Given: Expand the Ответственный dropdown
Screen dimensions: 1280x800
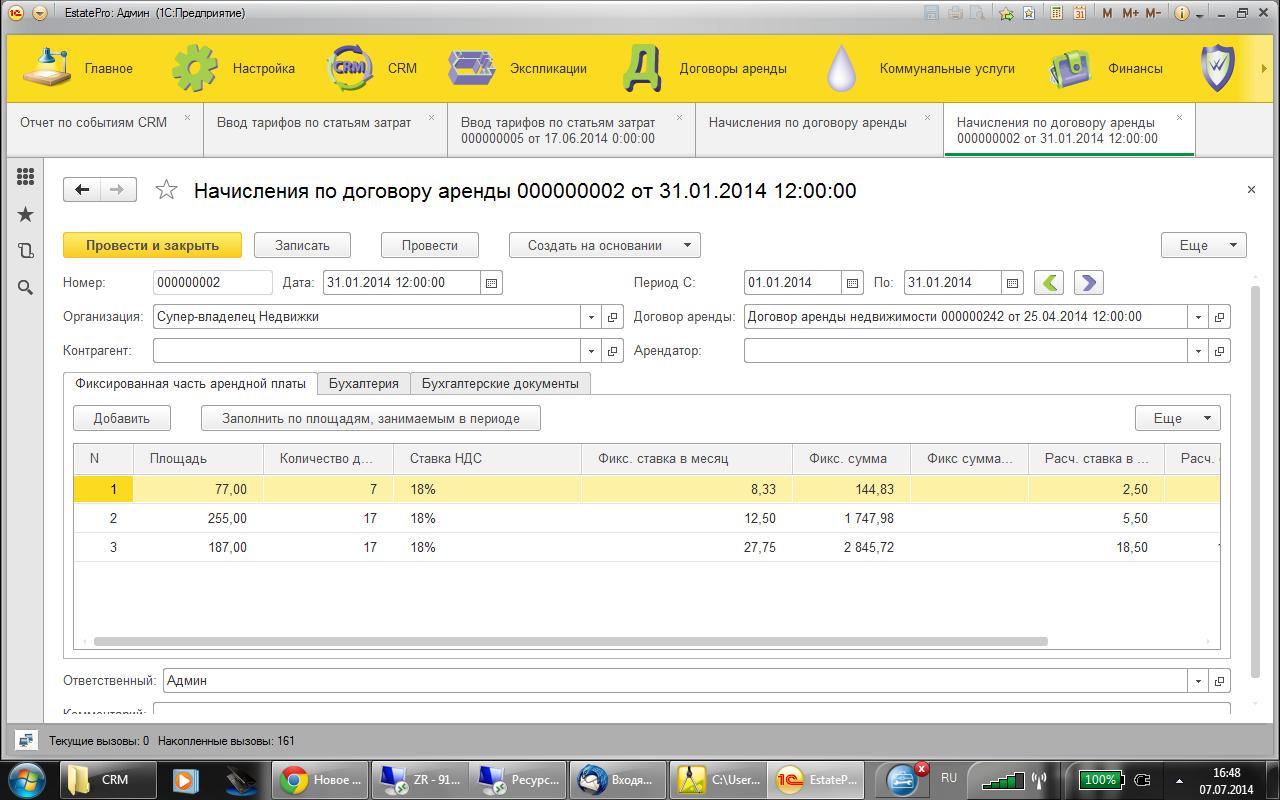Looking at the screenshot, I should (1198, 681).
